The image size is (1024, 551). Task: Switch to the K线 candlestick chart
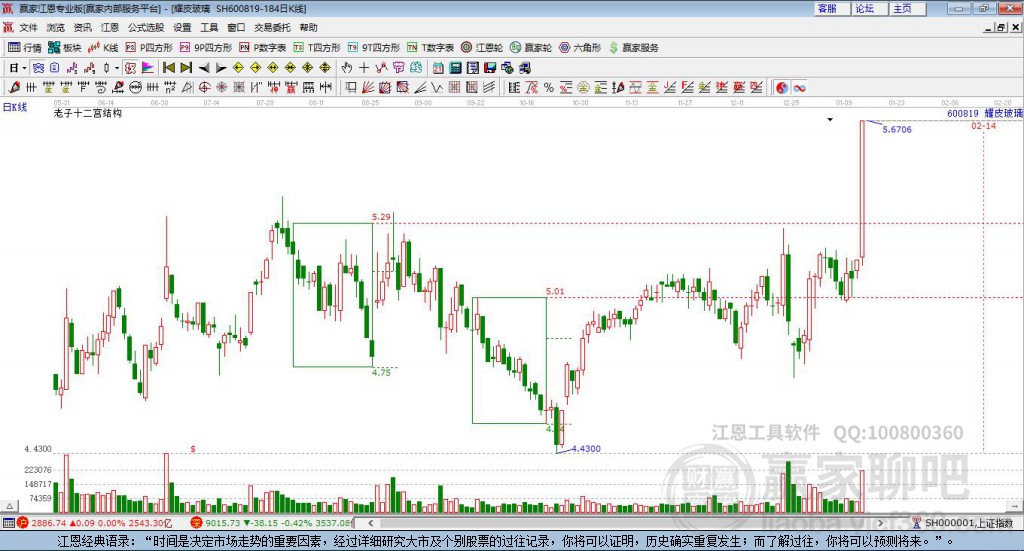pyautogui.click(x=103, y=48)
